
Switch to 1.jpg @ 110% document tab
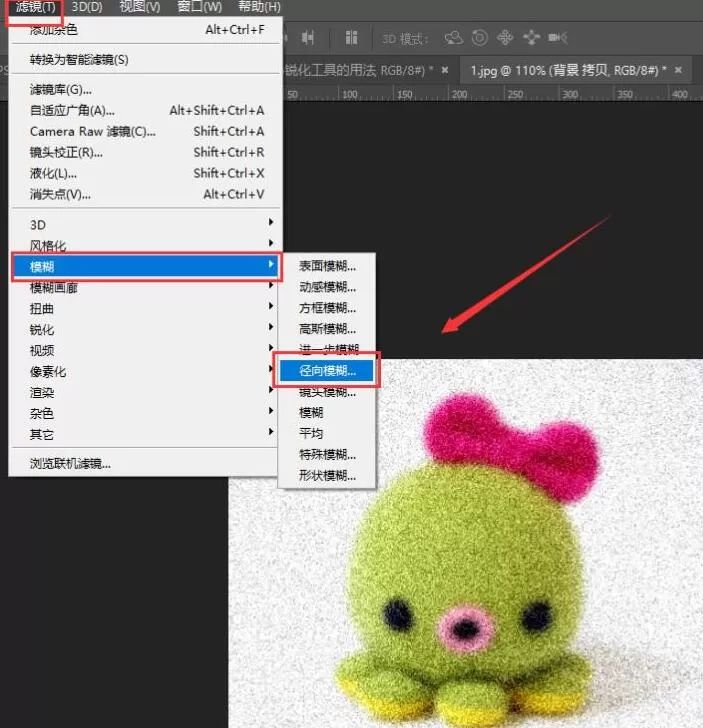[568, 71]
